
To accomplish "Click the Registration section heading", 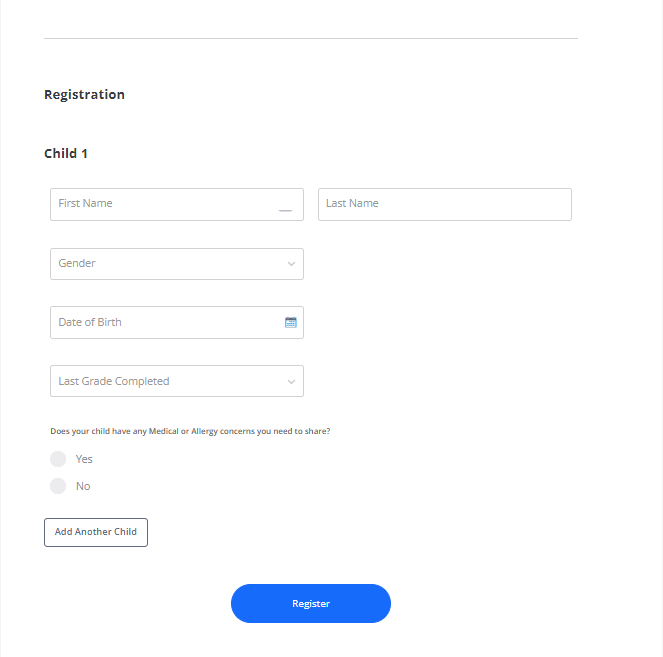I will 84,95.
